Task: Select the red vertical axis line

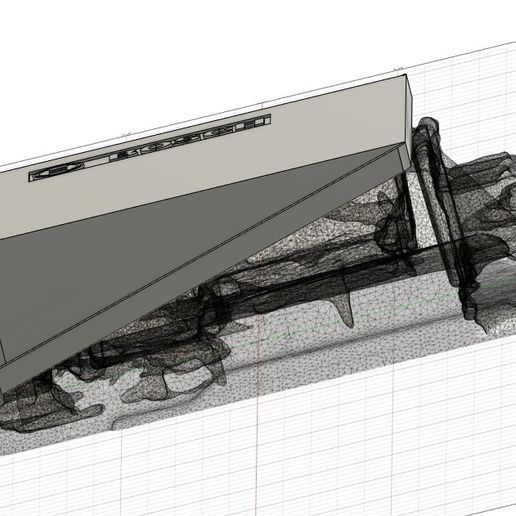Action: click(256, 417)
